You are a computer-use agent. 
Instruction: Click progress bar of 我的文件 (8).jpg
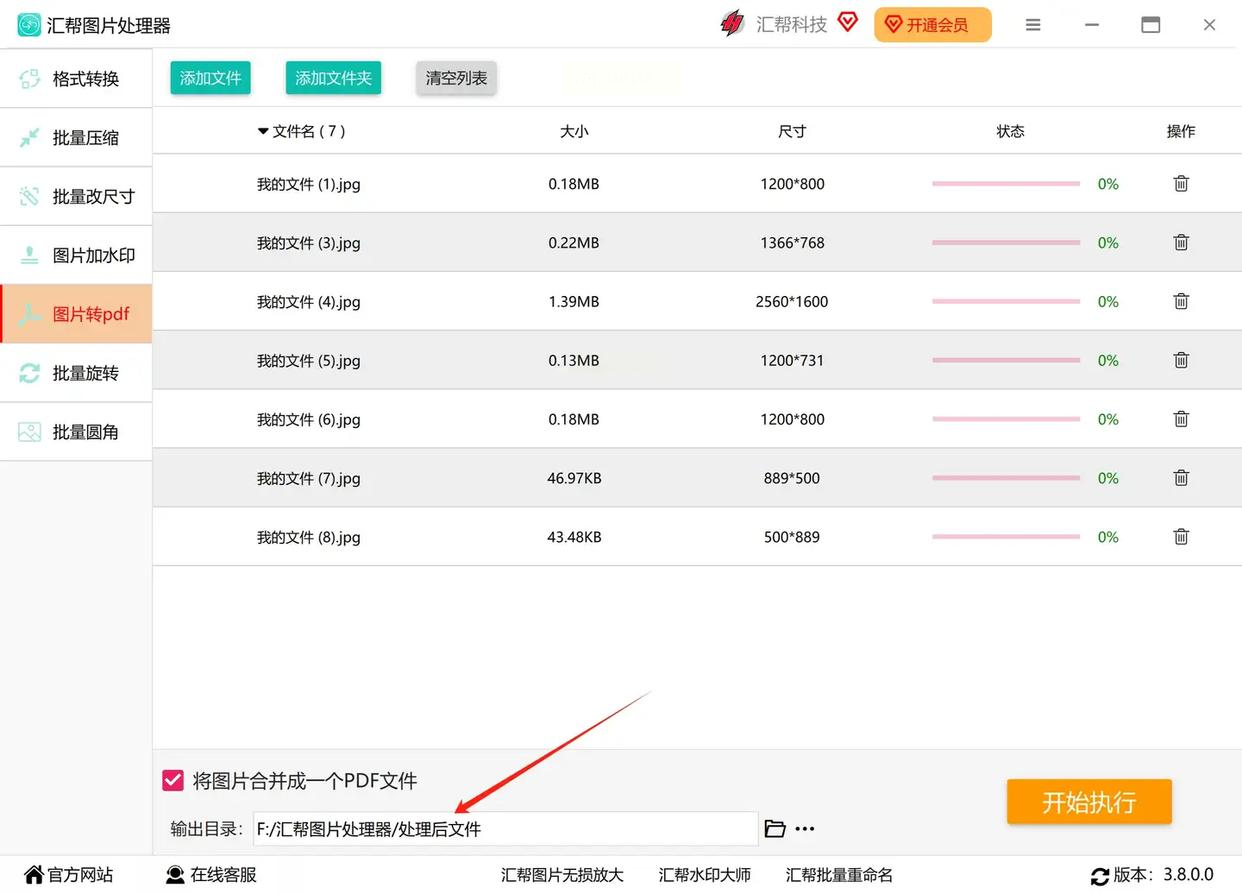click(1006, 537)
